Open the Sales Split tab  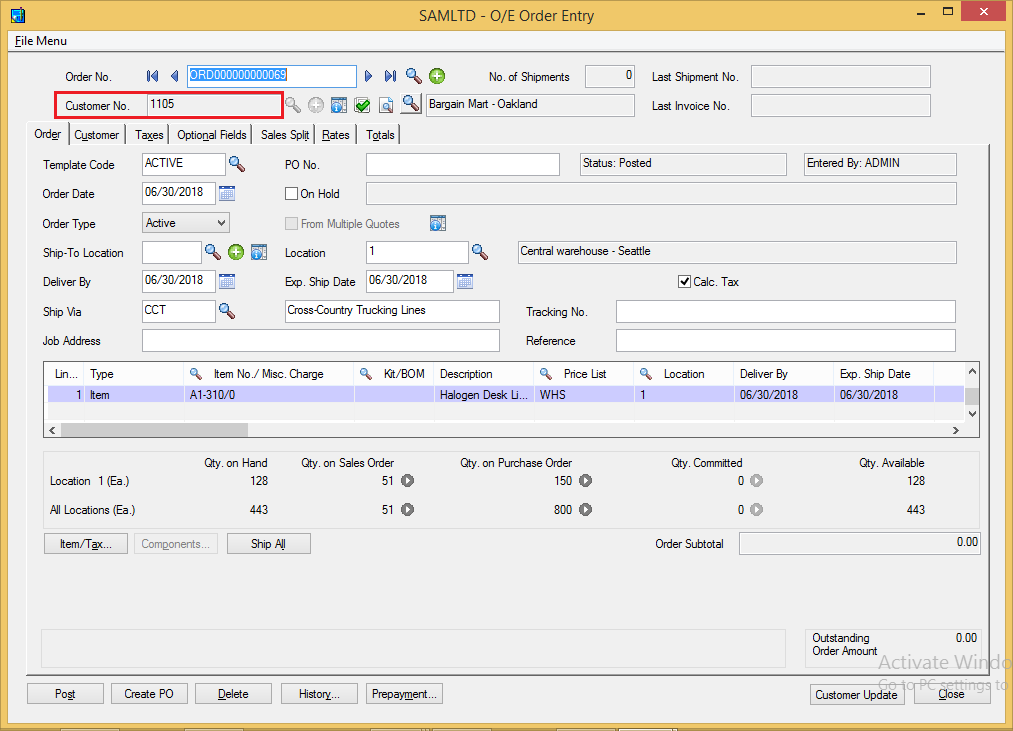pyautogui.click(x=285, y=135)
